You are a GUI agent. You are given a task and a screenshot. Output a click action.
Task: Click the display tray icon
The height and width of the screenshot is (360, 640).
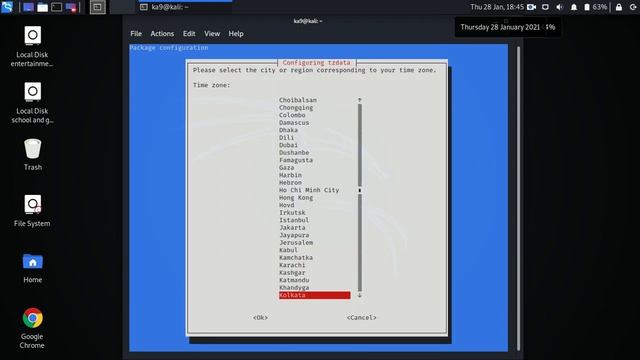(x=545, y=7)
